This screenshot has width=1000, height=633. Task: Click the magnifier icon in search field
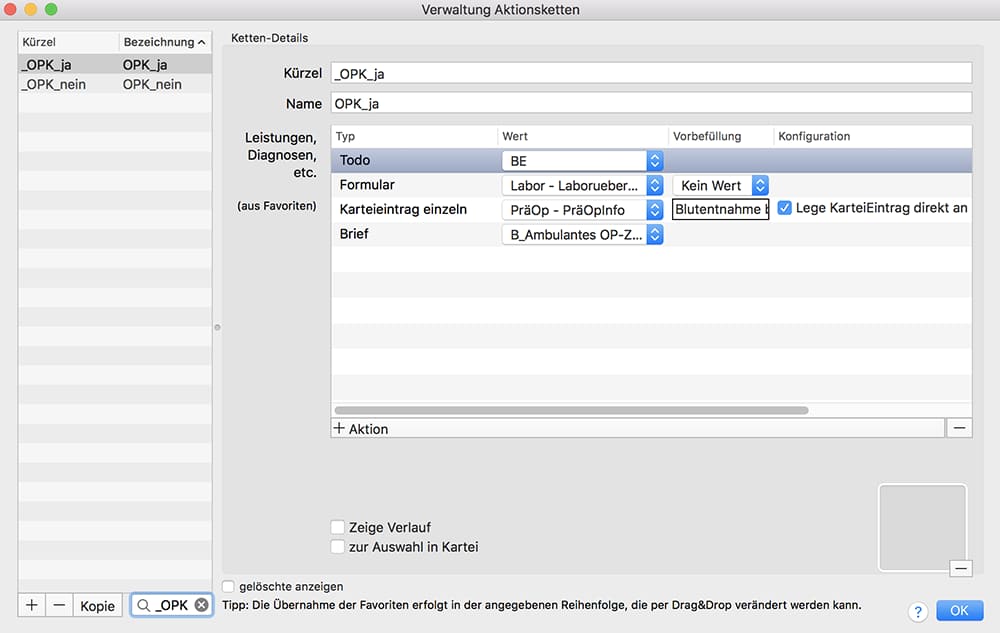coord(143,605)
